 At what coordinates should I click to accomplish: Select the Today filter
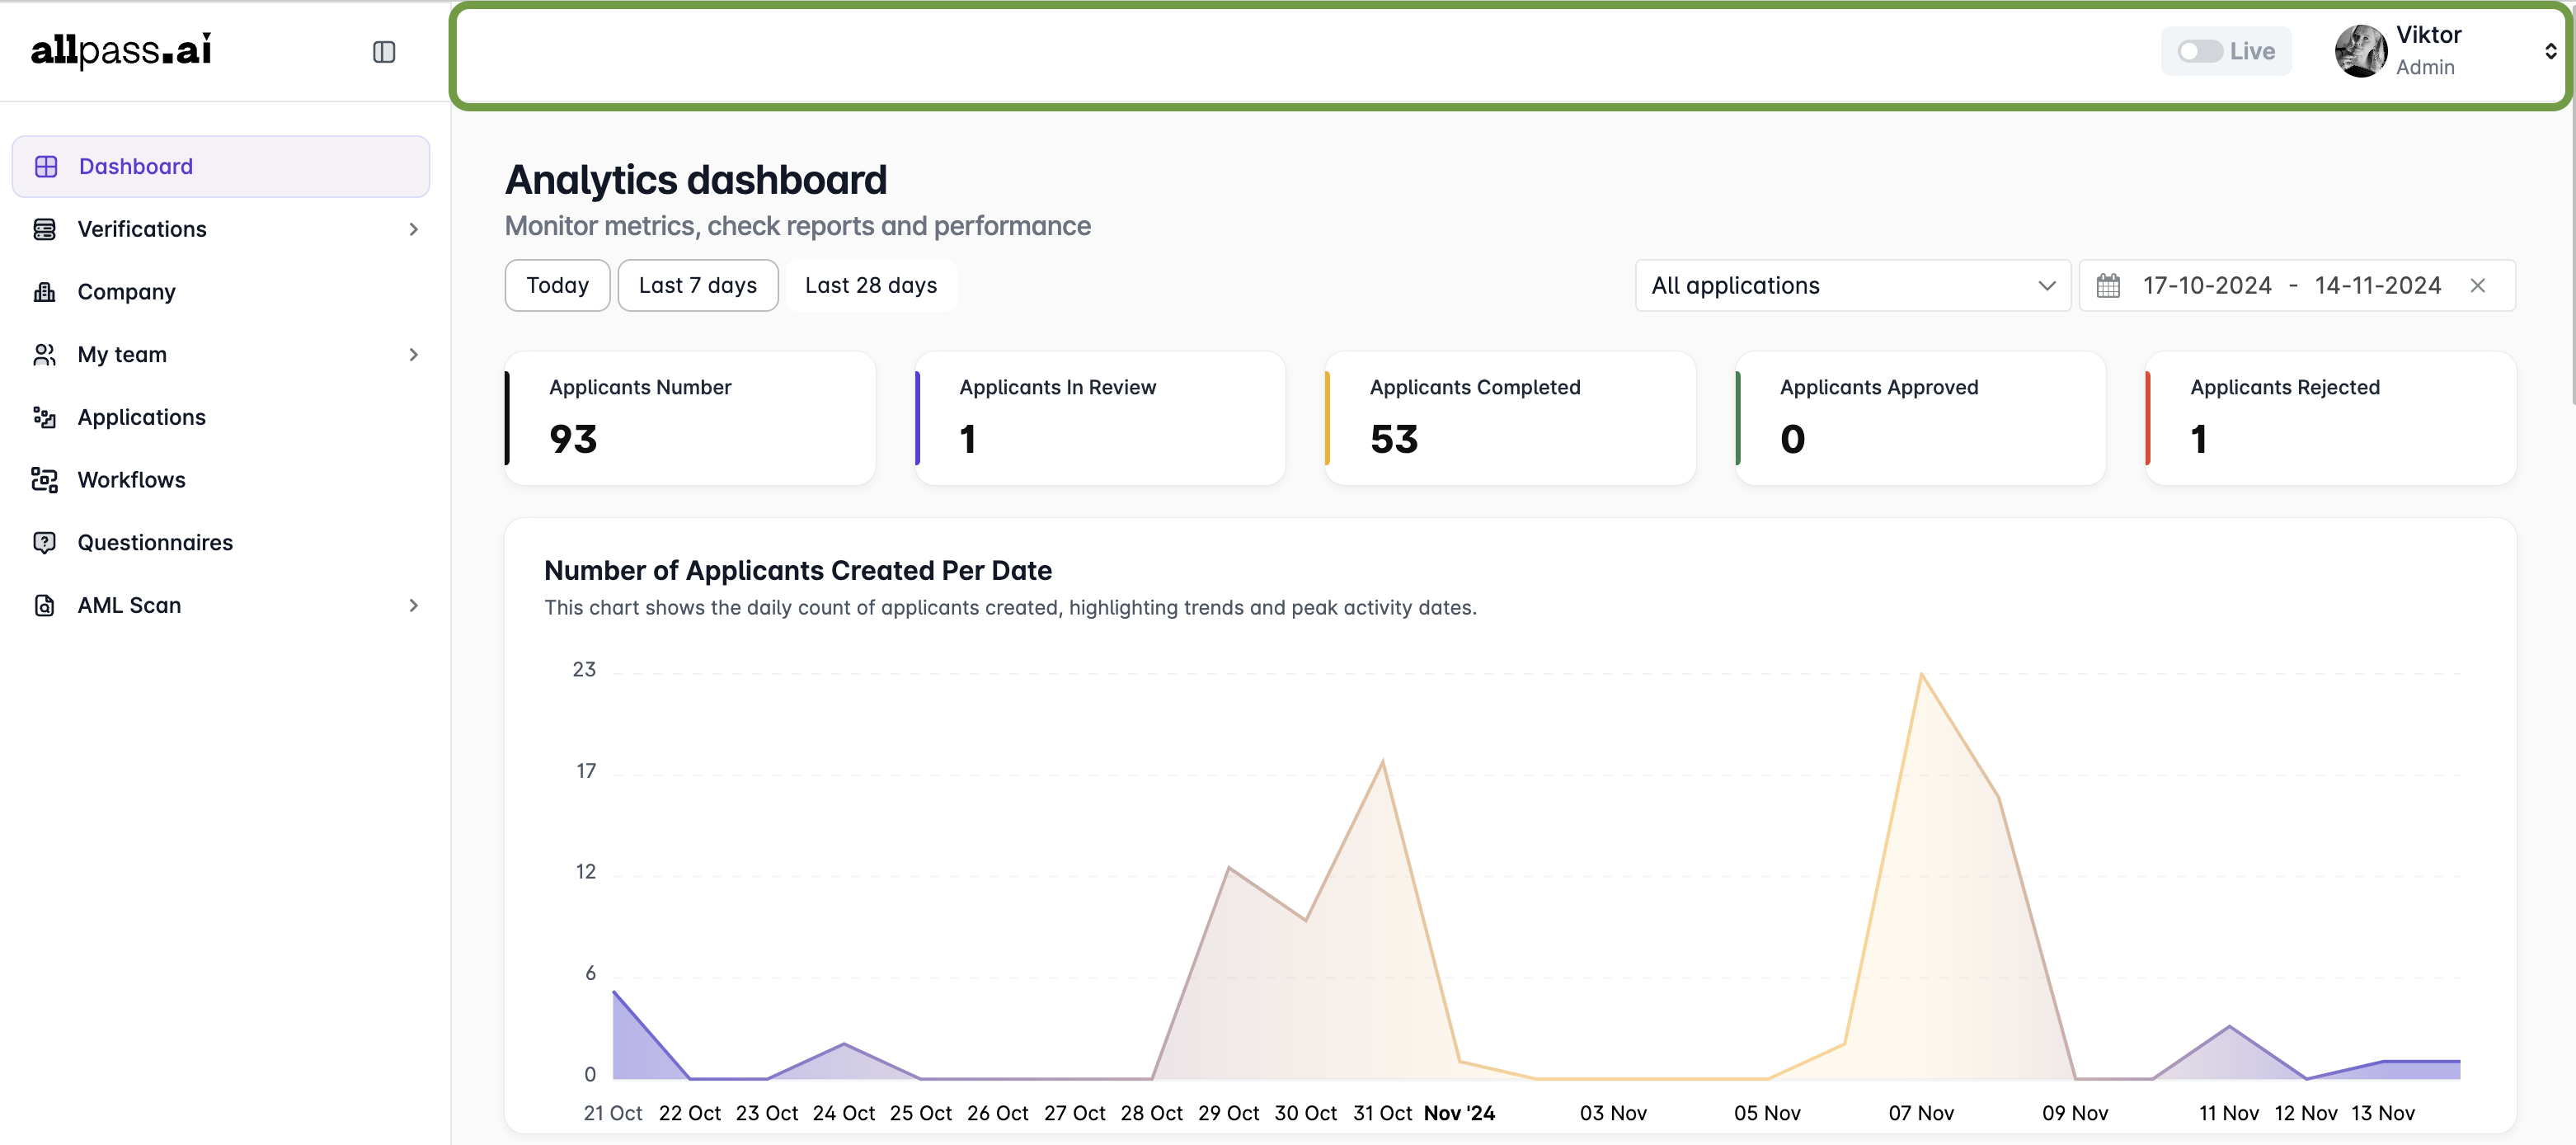tap(557, 286)
